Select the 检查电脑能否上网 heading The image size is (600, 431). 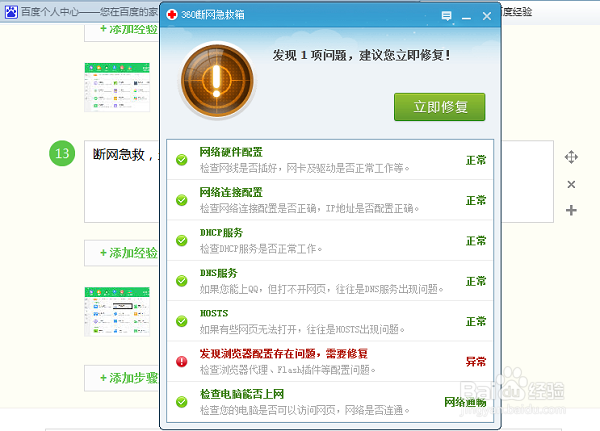[241, 394]
